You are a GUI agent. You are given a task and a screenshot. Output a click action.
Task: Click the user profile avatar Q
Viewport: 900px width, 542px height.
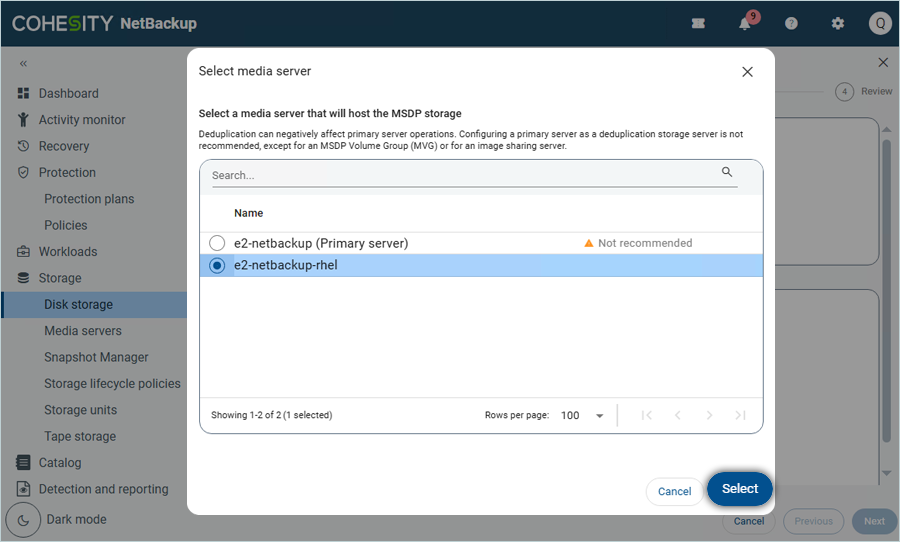tap(879, 24)
